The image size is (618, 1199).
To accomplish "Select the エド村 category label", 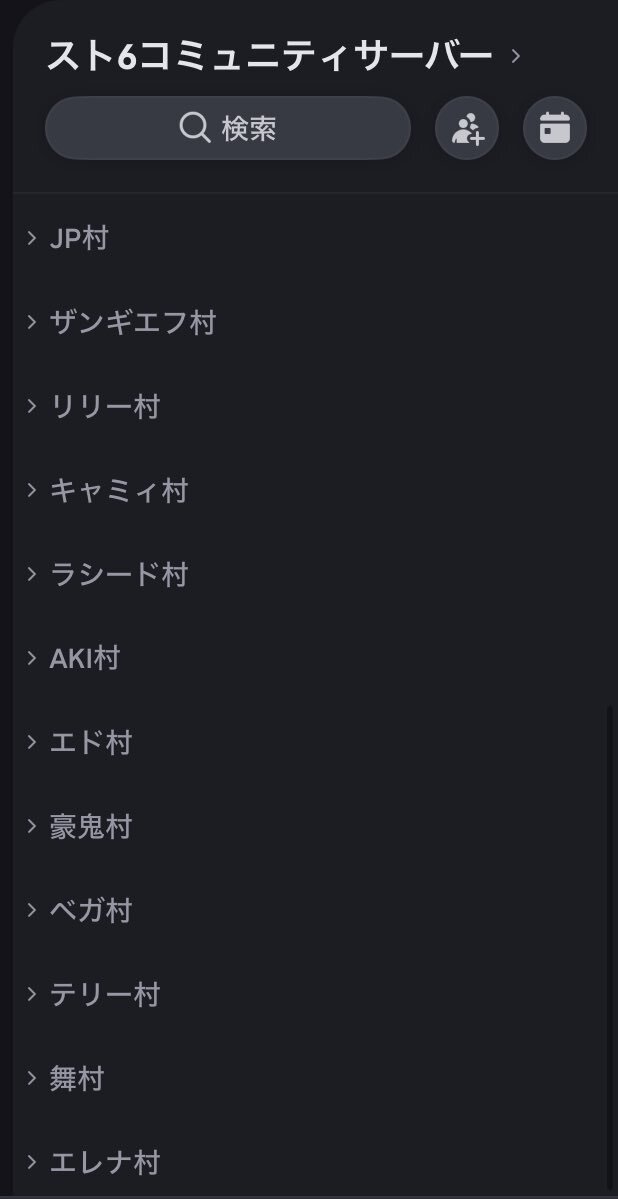I will (x=91, y=742).
